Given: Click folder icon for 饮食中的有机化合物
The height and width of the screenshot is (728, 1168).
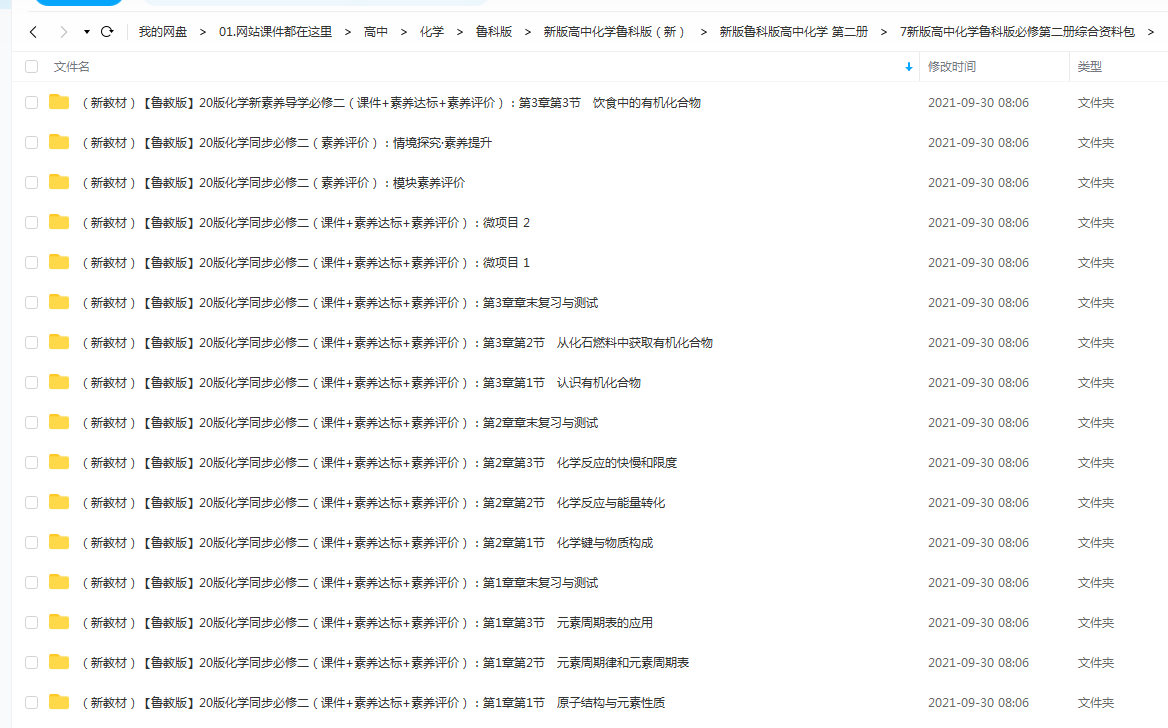Looking at the screenshot, I should (59, 102).
